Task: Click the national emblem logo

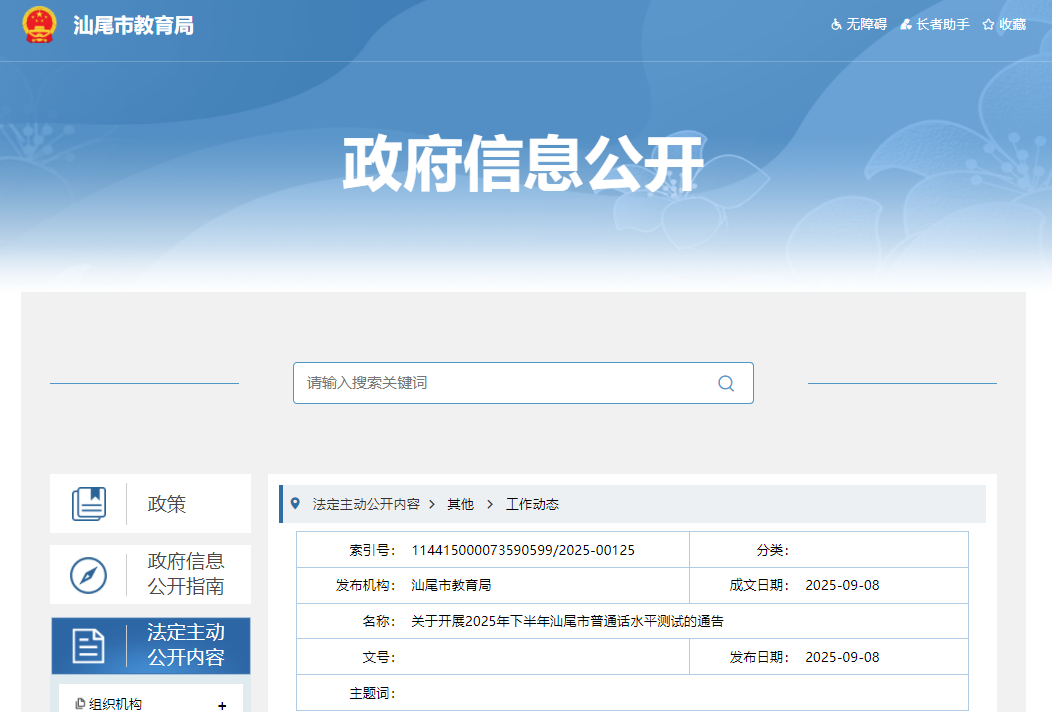Action: coord(40,25)
